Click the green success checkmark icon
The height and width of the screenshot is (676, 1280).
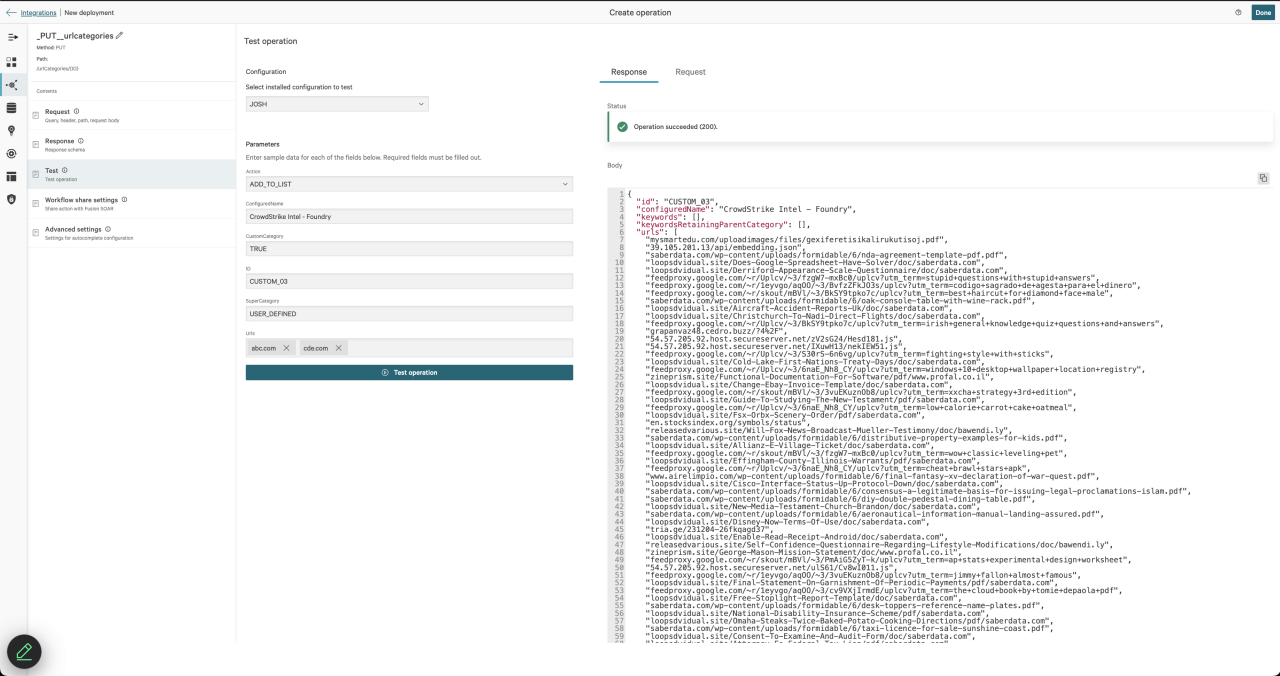tap(622, 127)
